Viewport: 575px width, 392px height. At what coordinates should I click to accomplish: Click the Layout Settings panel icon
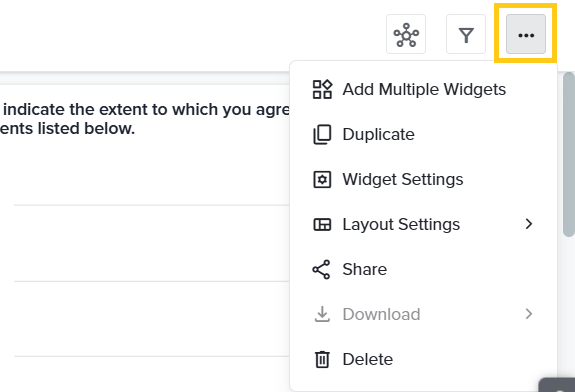click(322, 224)
